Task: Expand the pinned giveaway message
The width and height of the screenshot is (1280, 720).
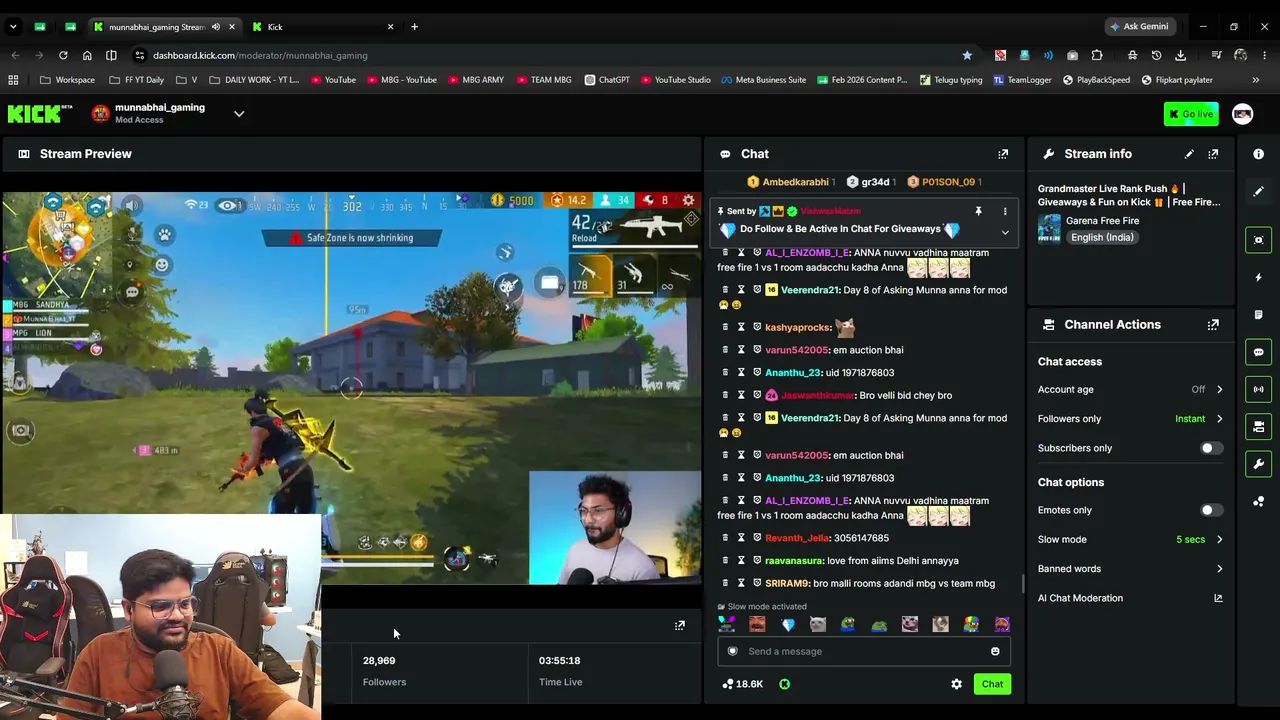Action: tap(1005, 233)
